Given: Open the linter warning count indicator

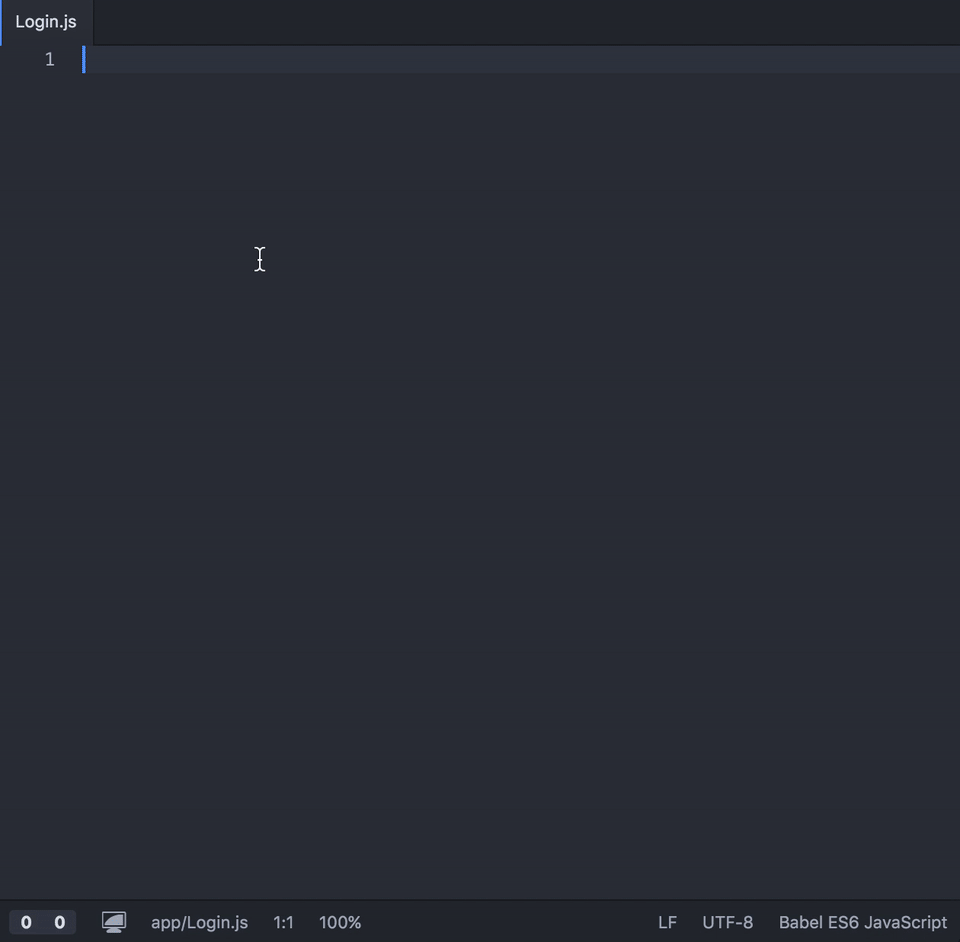Looking at the screenshot, I should 59,922.
